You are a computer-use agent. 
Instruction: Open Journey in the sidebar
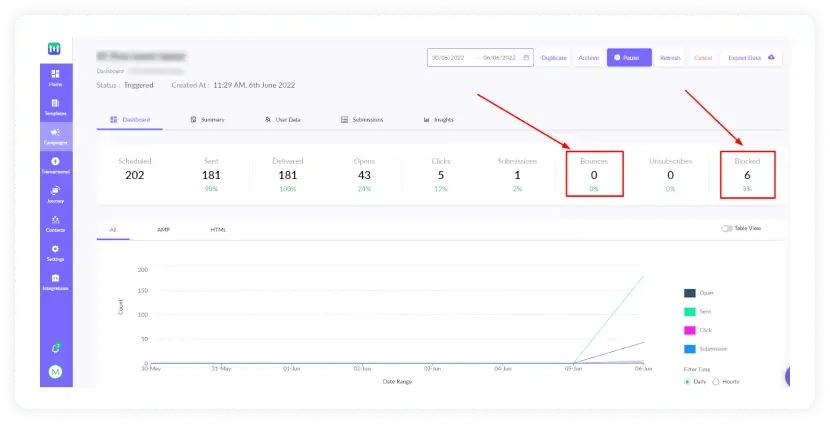click(55, 193)
